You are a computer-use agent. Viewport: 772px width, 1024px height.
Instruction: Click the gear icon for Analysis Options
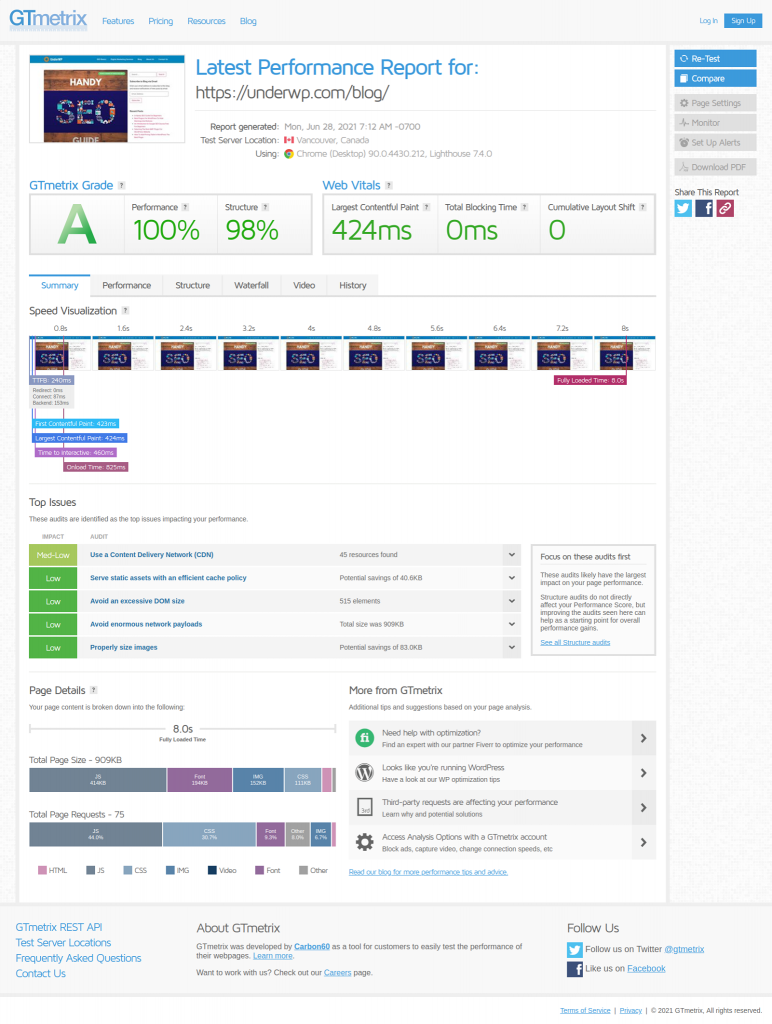(x=364, y=842)
